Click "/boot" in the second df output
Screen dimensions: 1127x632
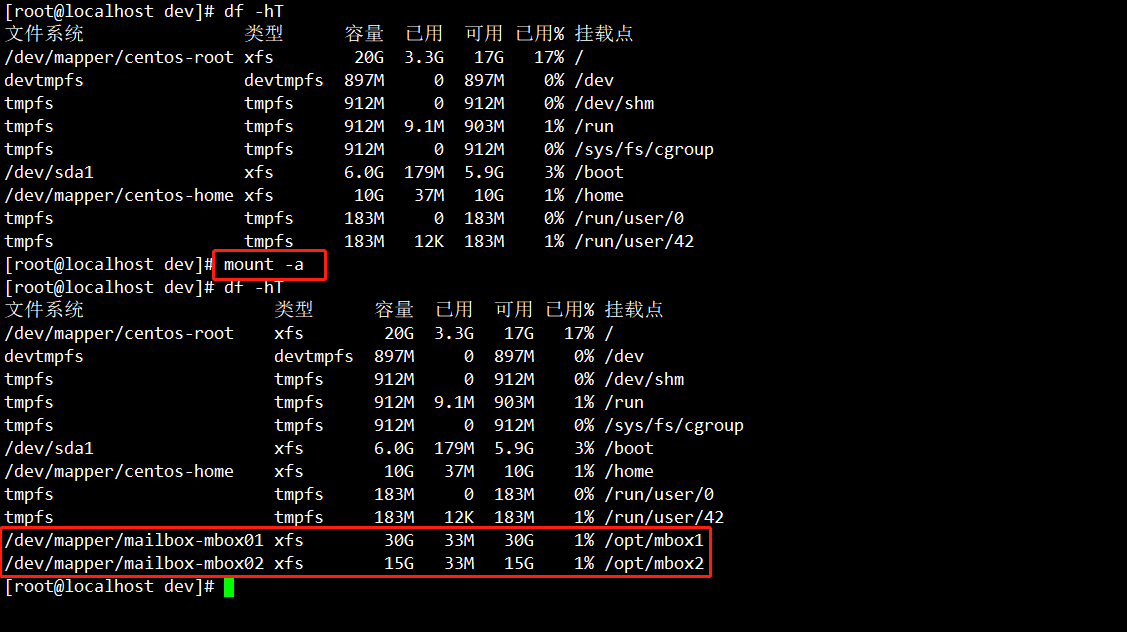point(629,449)
